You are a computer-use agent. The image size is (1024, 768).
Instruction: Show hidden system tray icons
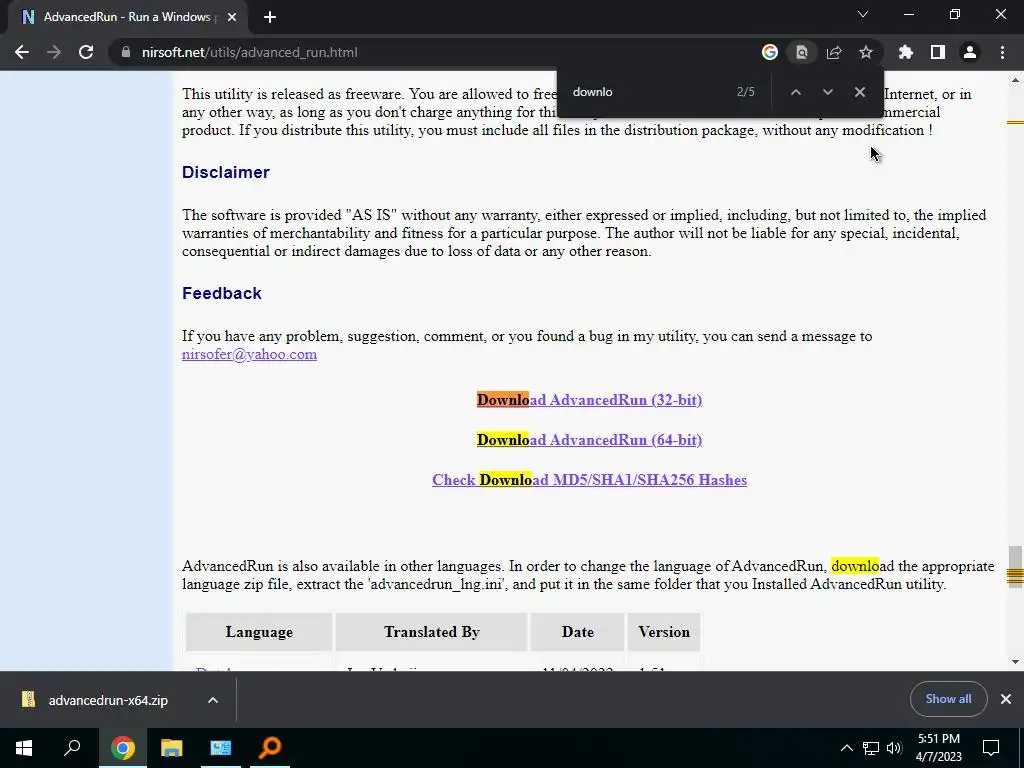click(846, 748)
